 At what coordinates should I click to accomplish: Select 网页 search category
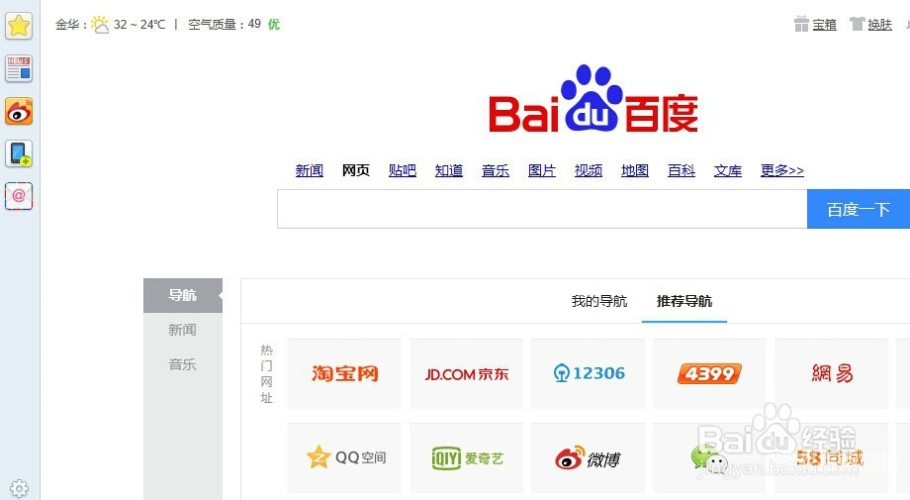tap(356, 171)
